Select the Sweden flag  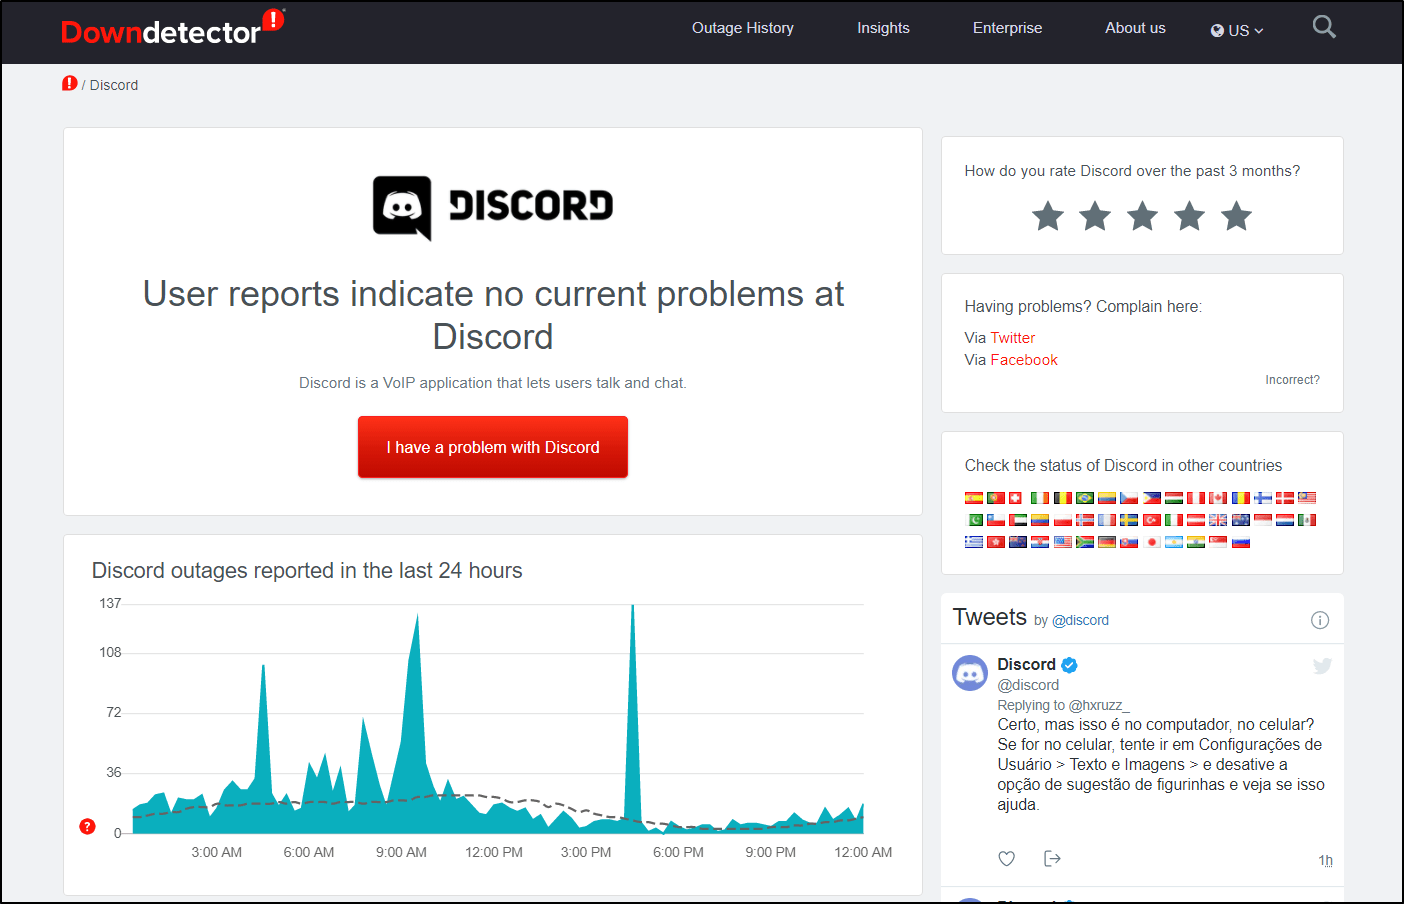1129,520
